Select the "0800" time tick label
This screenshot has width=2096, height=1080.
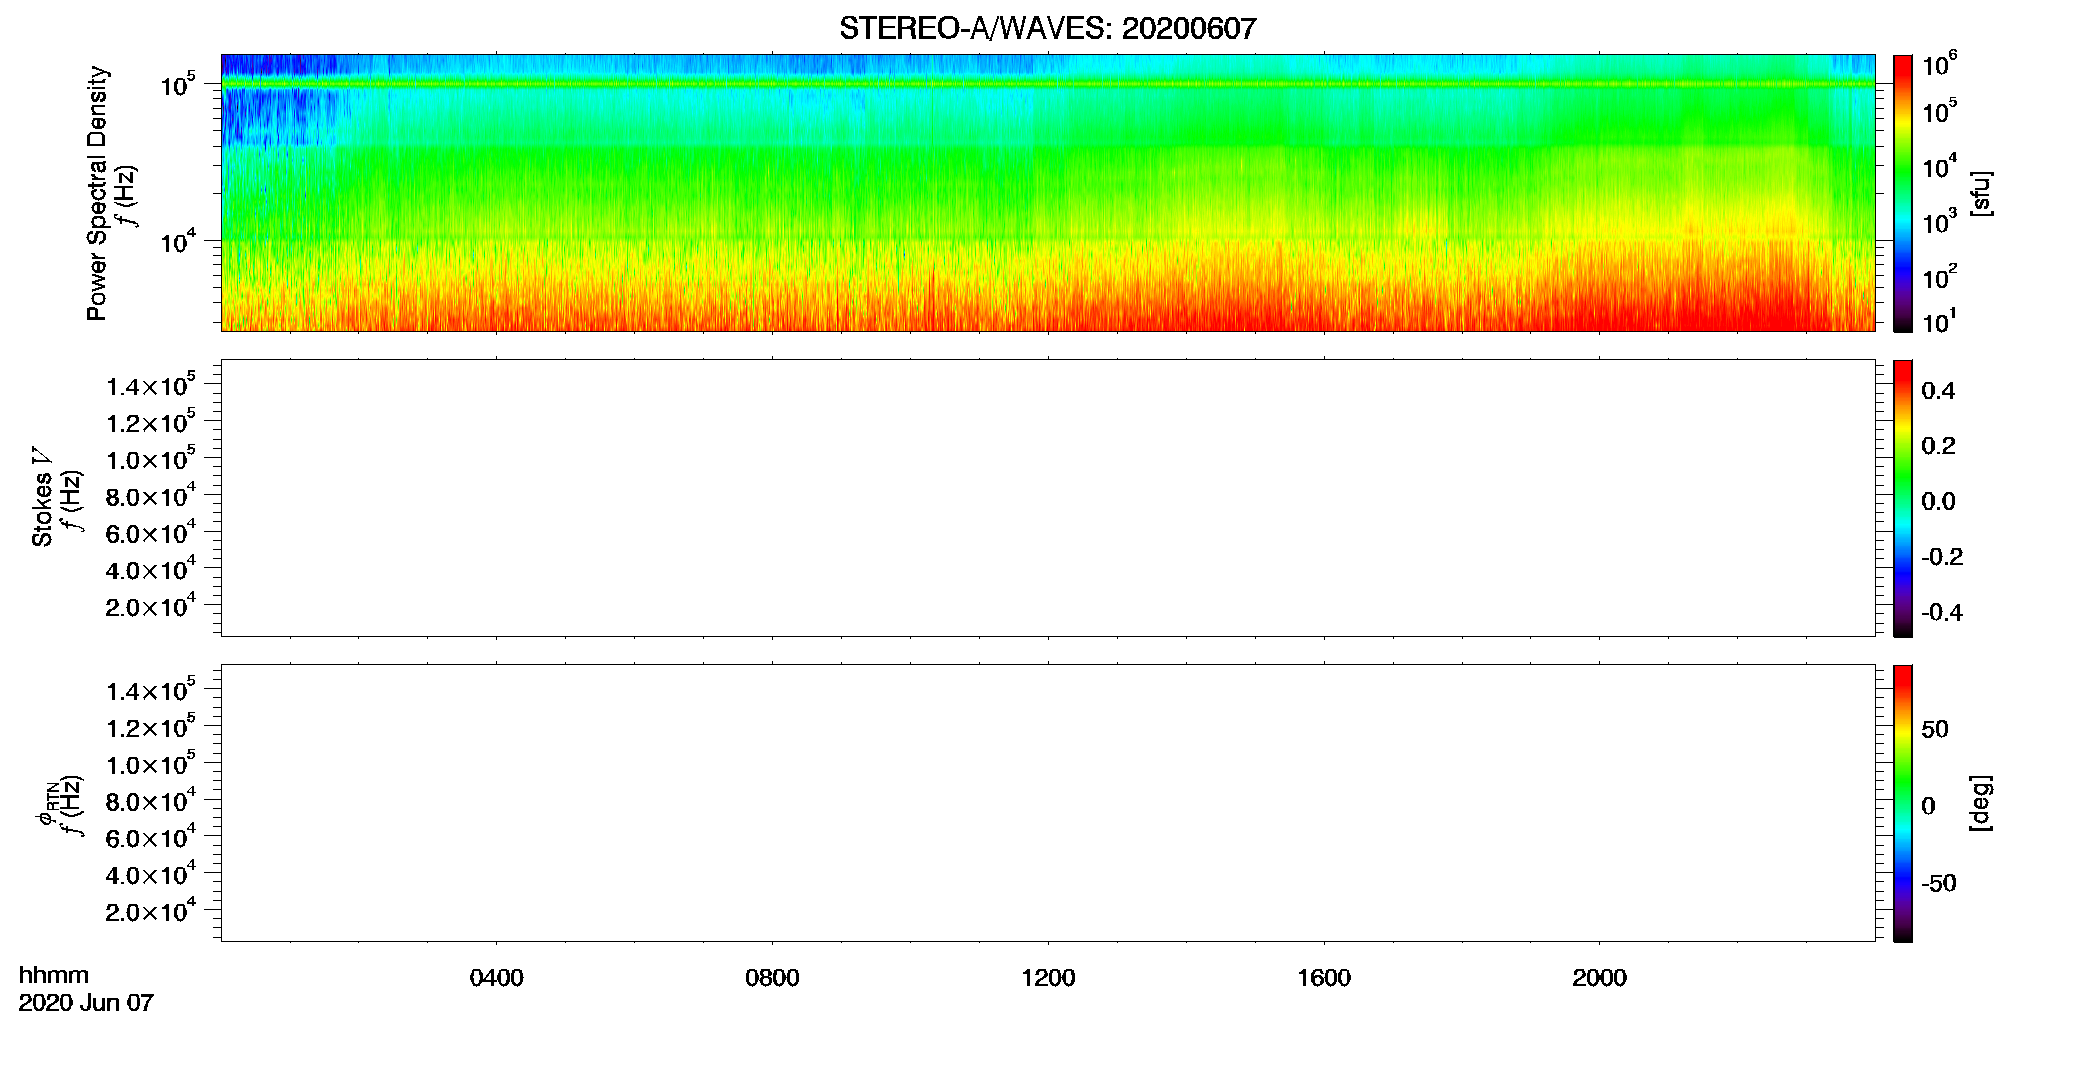(x=772, y=978)
